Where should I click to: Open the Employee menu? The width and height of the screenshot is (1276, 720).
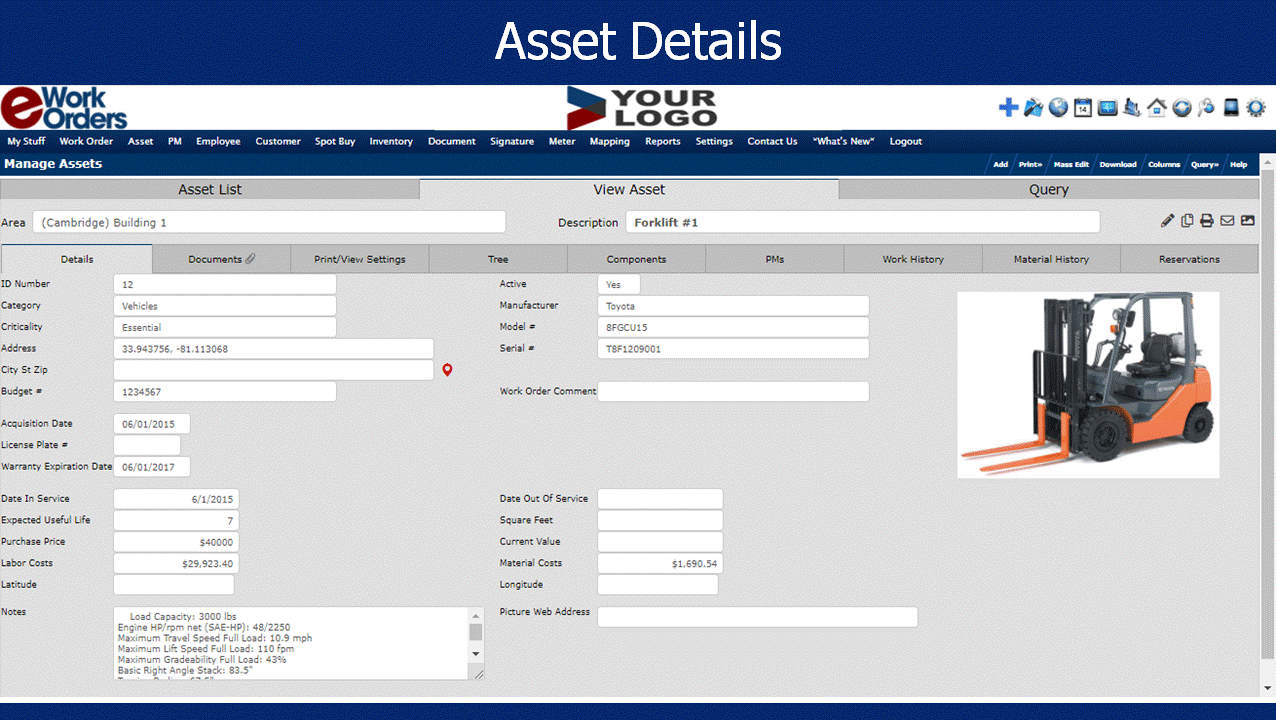point(218,141)
